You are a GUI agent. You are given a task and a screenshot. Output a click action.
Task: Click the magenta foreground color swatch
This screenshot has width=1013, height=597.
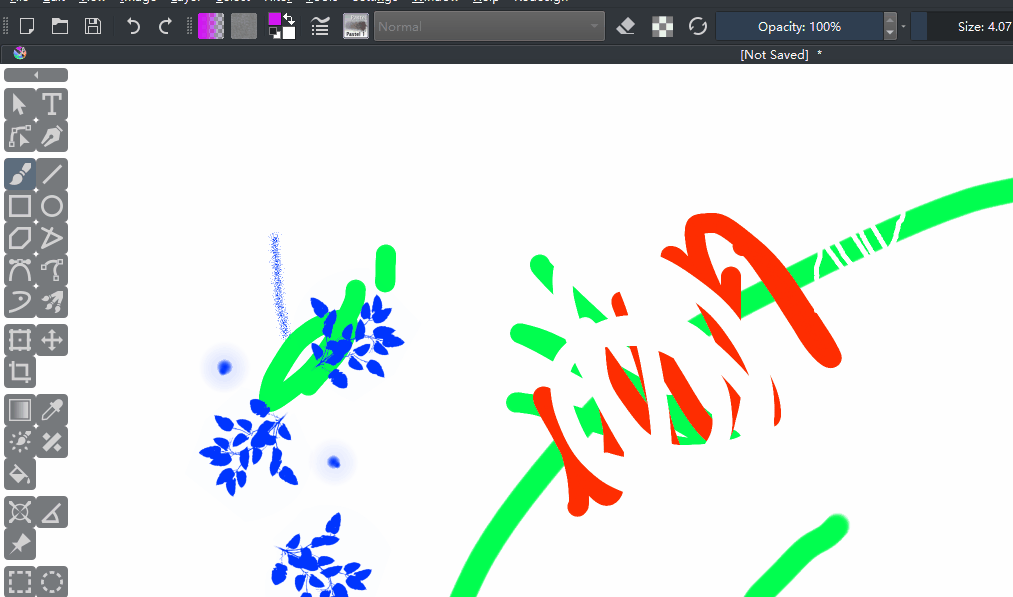click(x=275, y=19)
